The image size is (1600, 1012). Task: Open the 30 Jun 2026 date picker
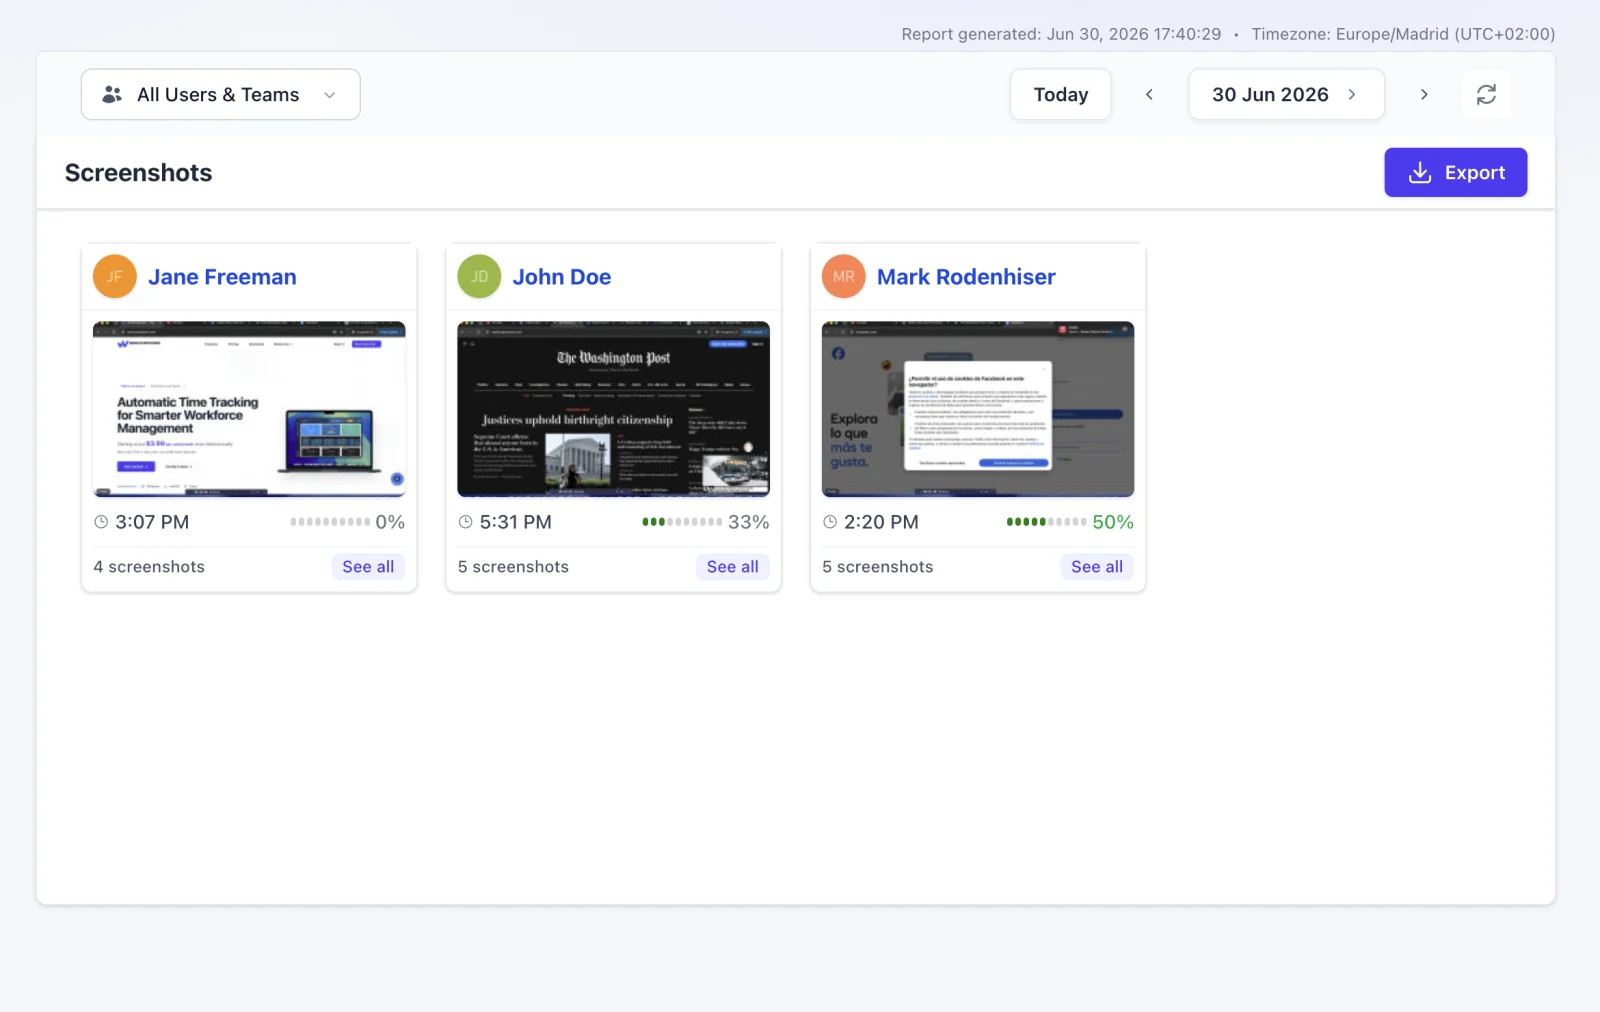click(1286, 94)
